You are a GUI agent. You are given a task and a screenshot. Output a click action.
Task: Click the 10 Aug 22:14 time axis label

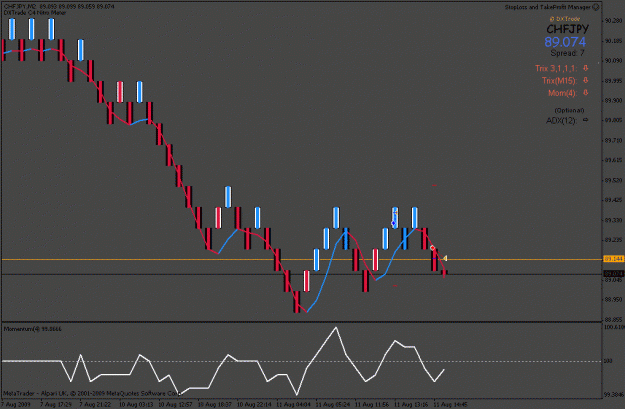coord(254,405)
